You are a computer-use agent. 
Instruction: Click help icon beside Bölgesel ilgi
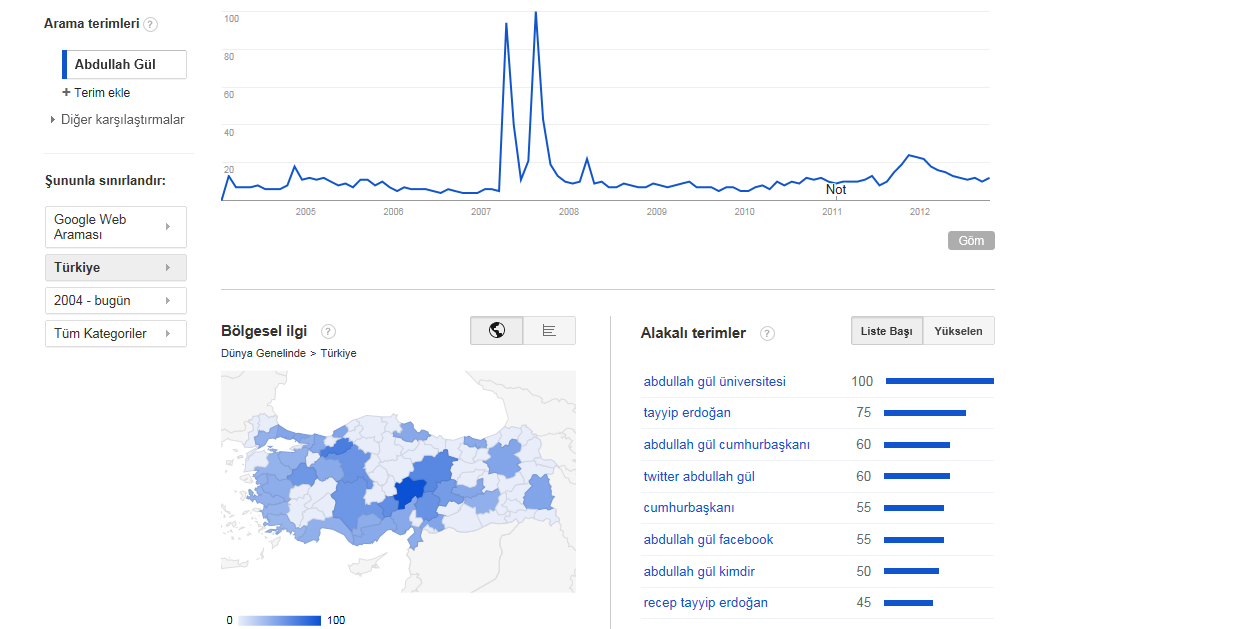[328, 332]
